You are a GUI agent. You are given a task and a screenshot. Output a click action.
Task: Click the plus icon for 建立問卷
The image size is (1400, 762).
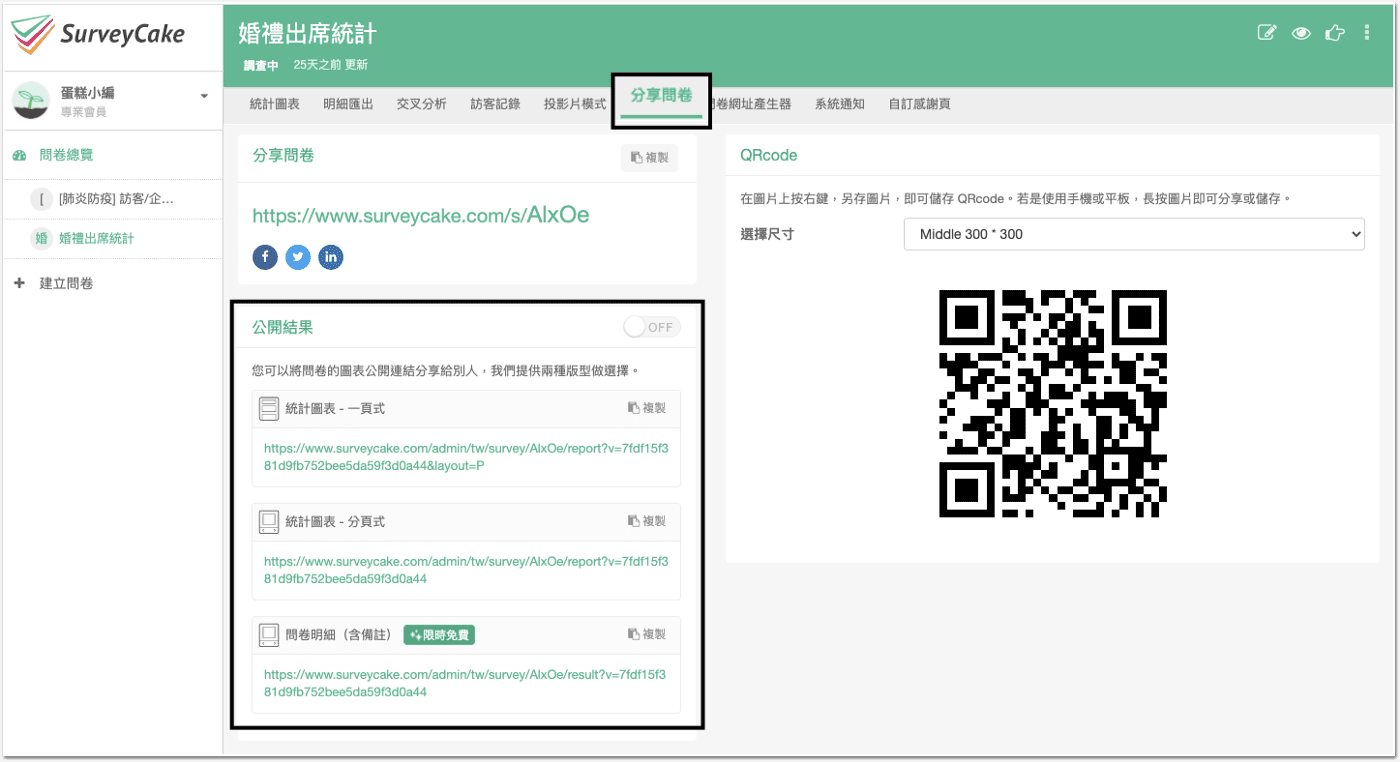[19, 284]
